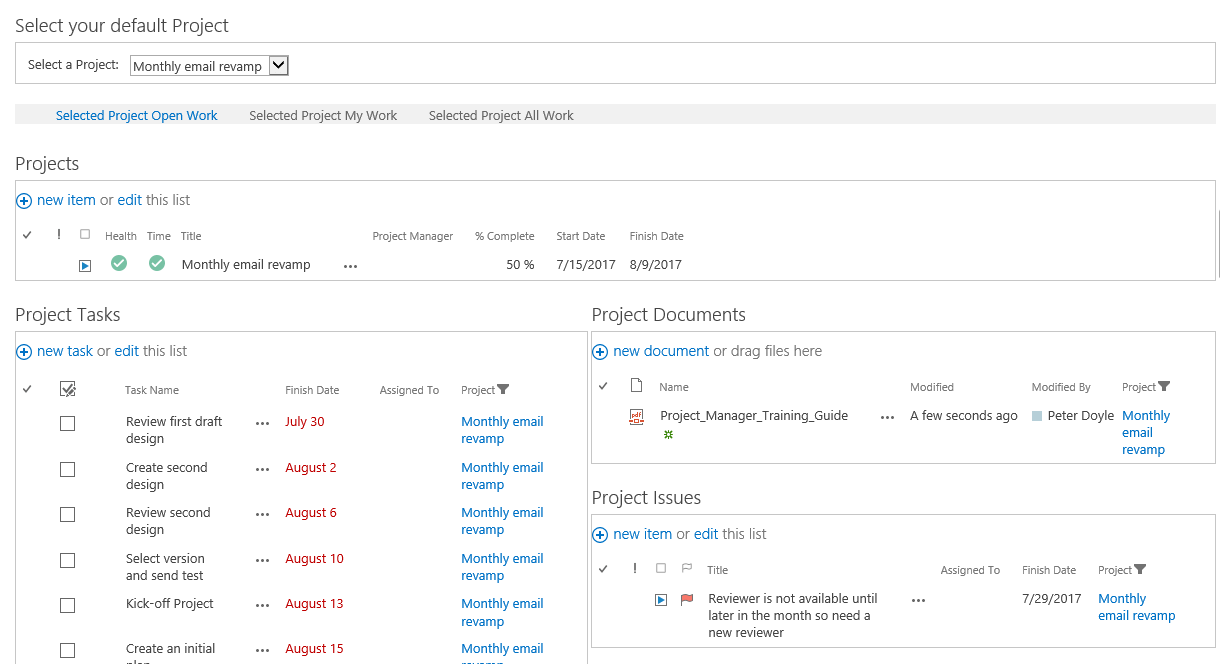Click the filter icon on Project Issues' Project column

[1140, 570]
